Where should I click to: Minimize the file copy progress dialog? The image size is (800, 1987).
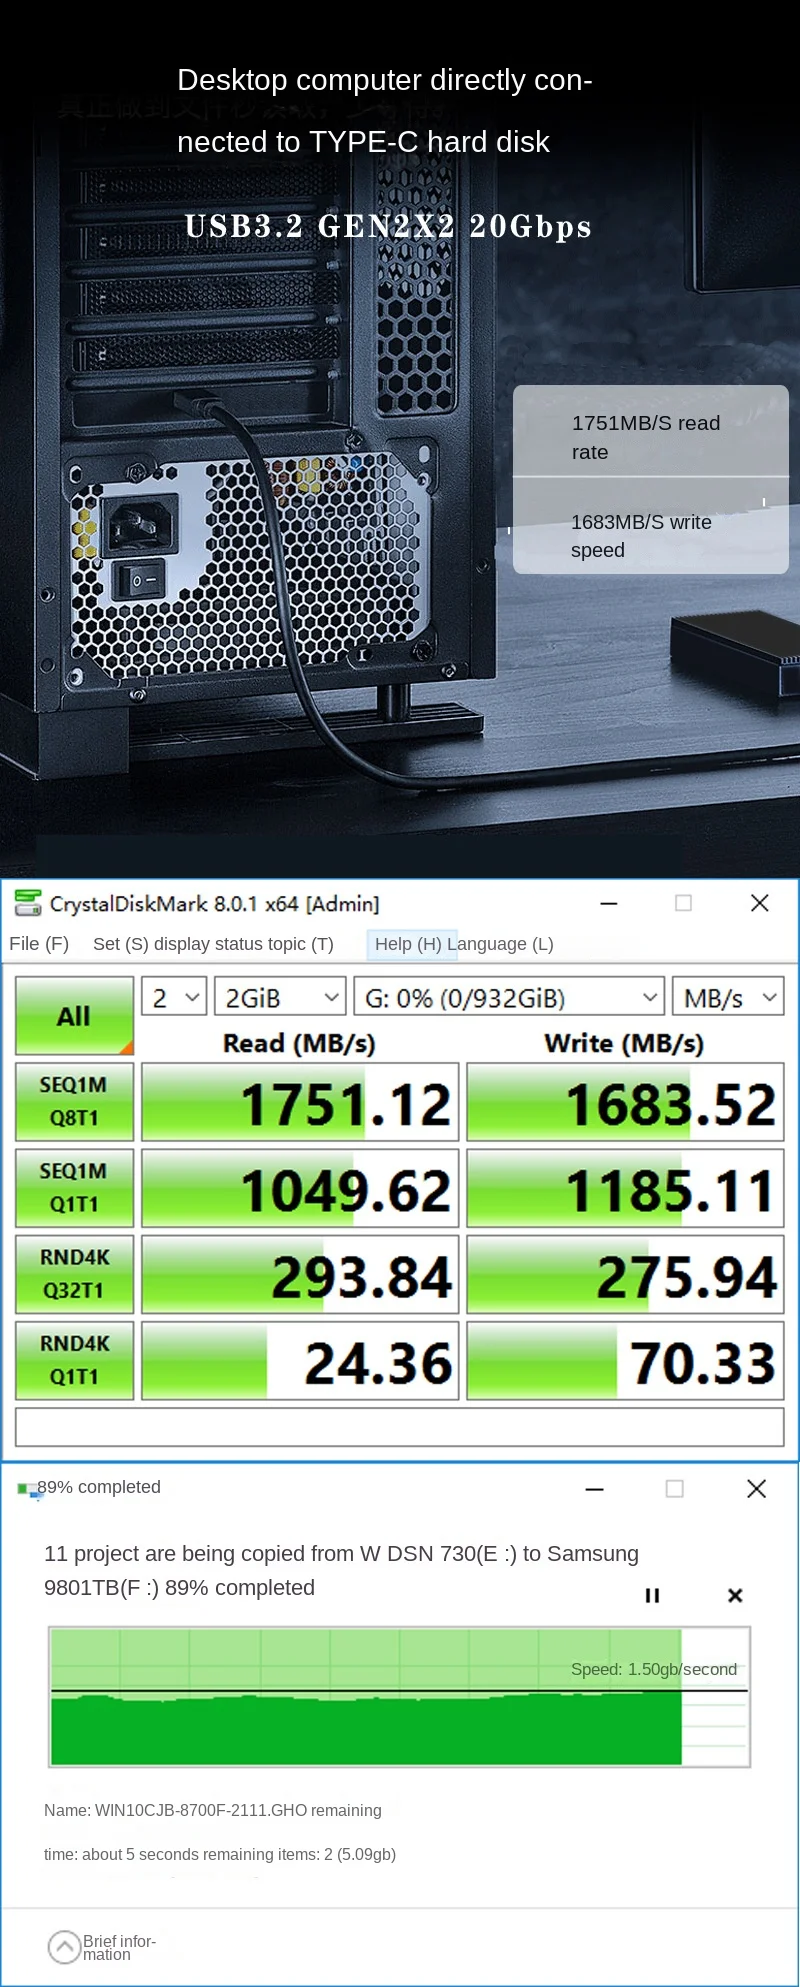click(x=594, y=1489)
